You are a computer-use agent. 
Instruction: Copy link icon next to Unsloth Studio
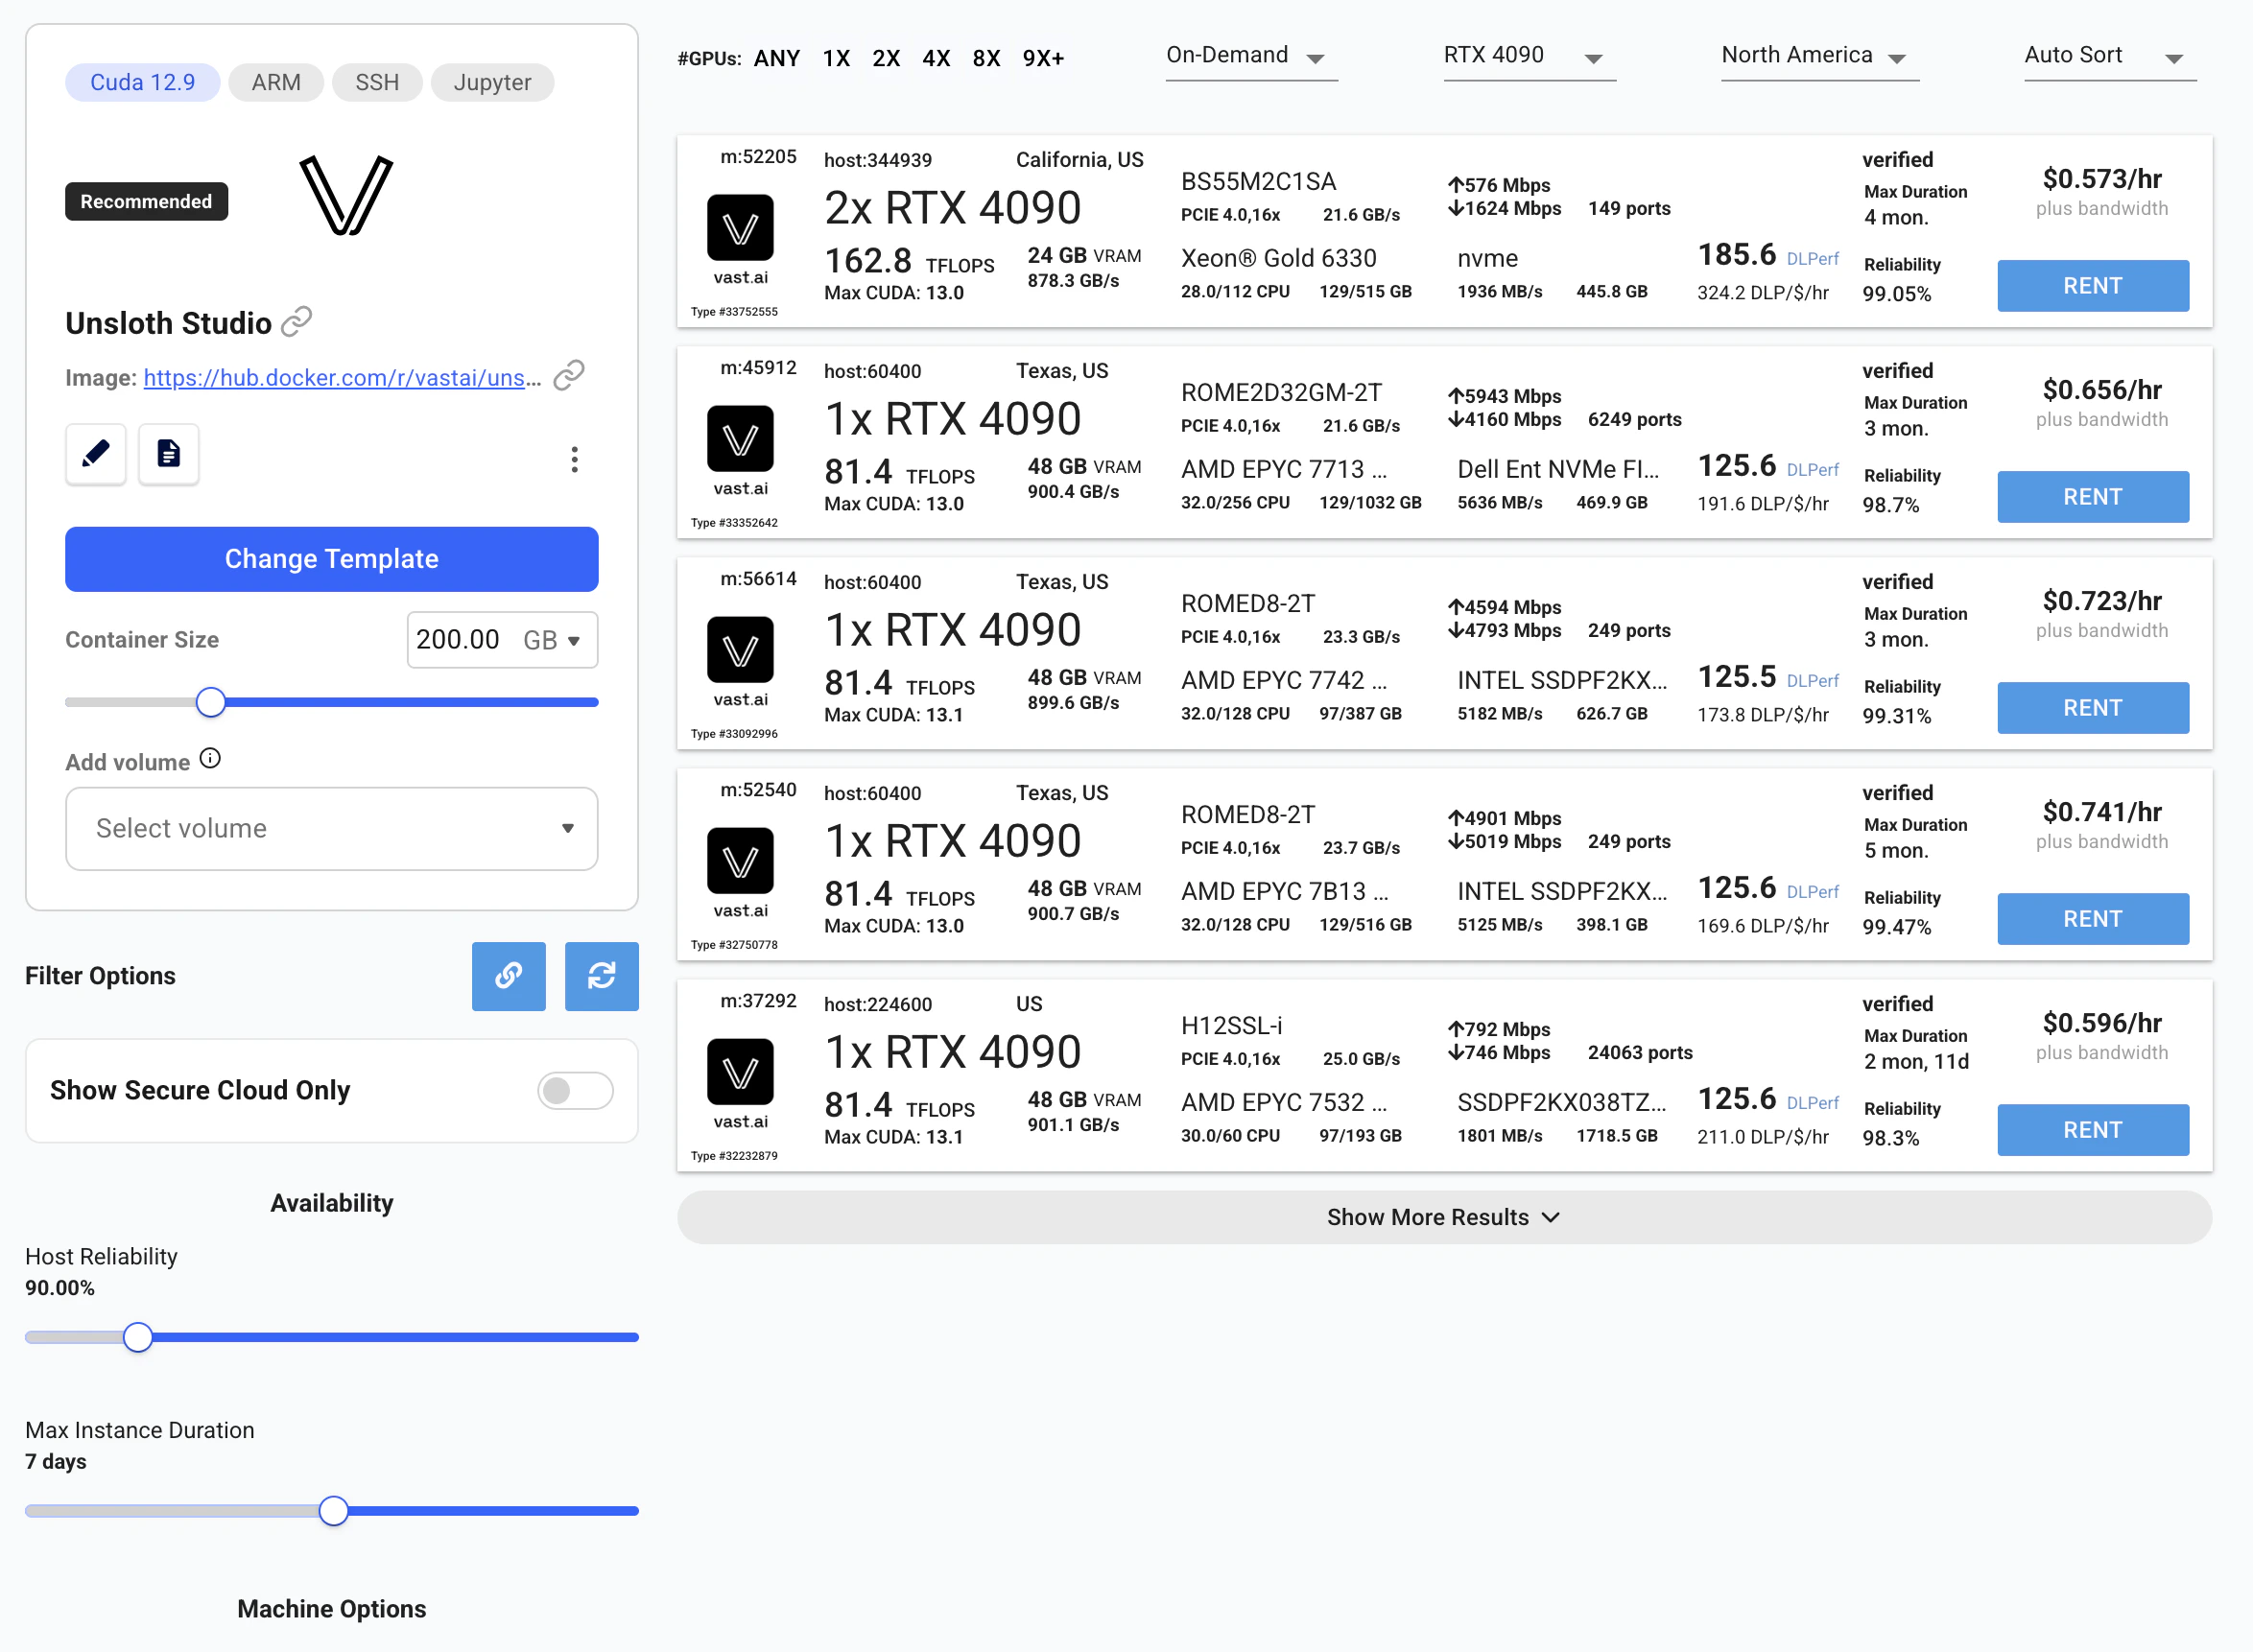[297, 322]
